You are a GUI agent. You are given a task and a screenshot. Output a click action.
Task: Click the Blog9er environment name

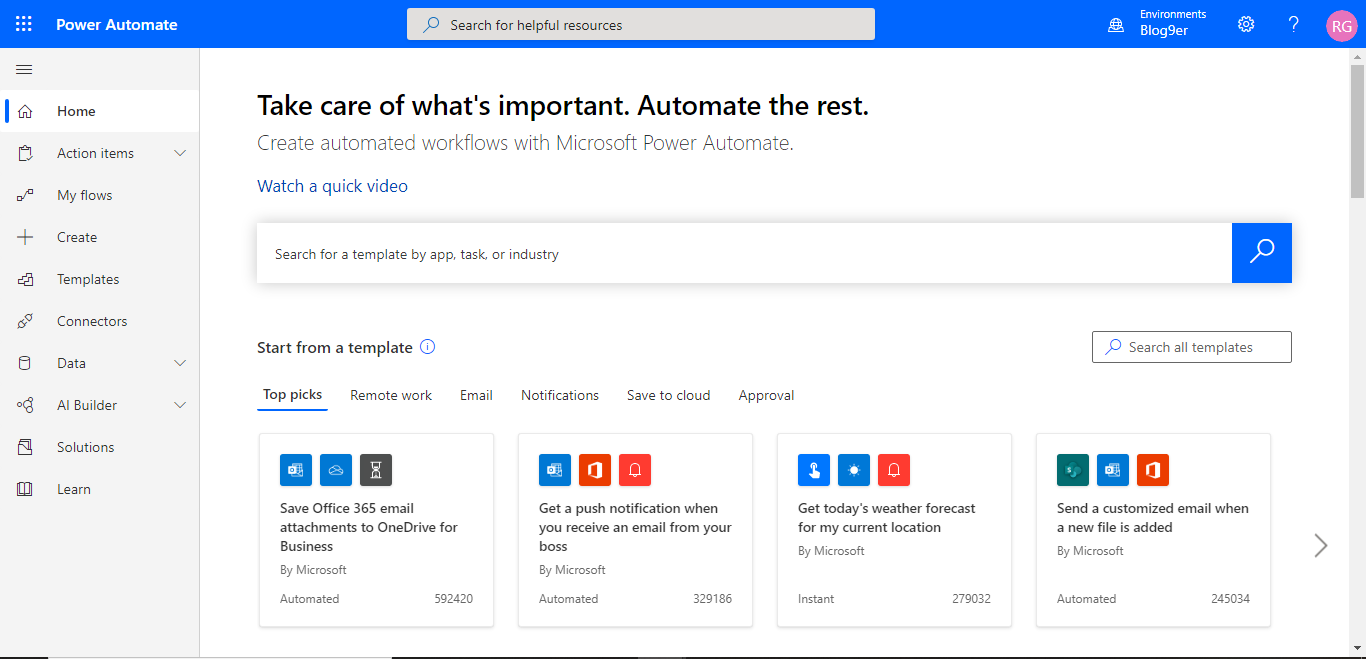[1164, 31]
